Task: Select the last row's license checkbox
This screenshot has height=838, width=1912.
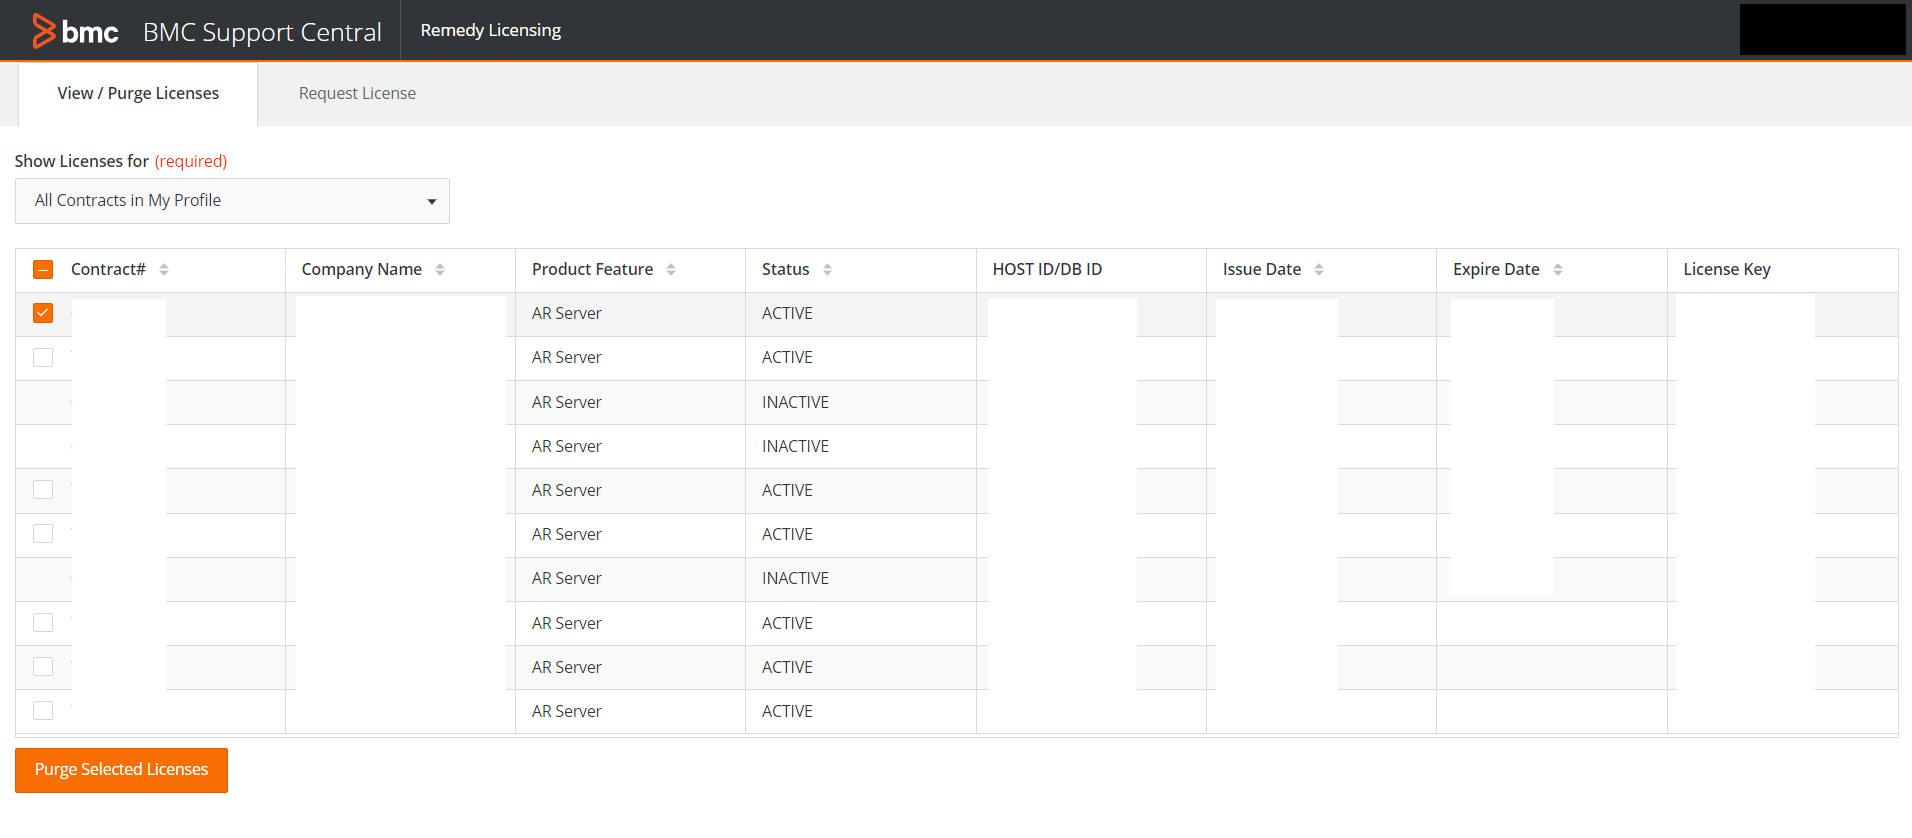Action: tap(43, 711)
